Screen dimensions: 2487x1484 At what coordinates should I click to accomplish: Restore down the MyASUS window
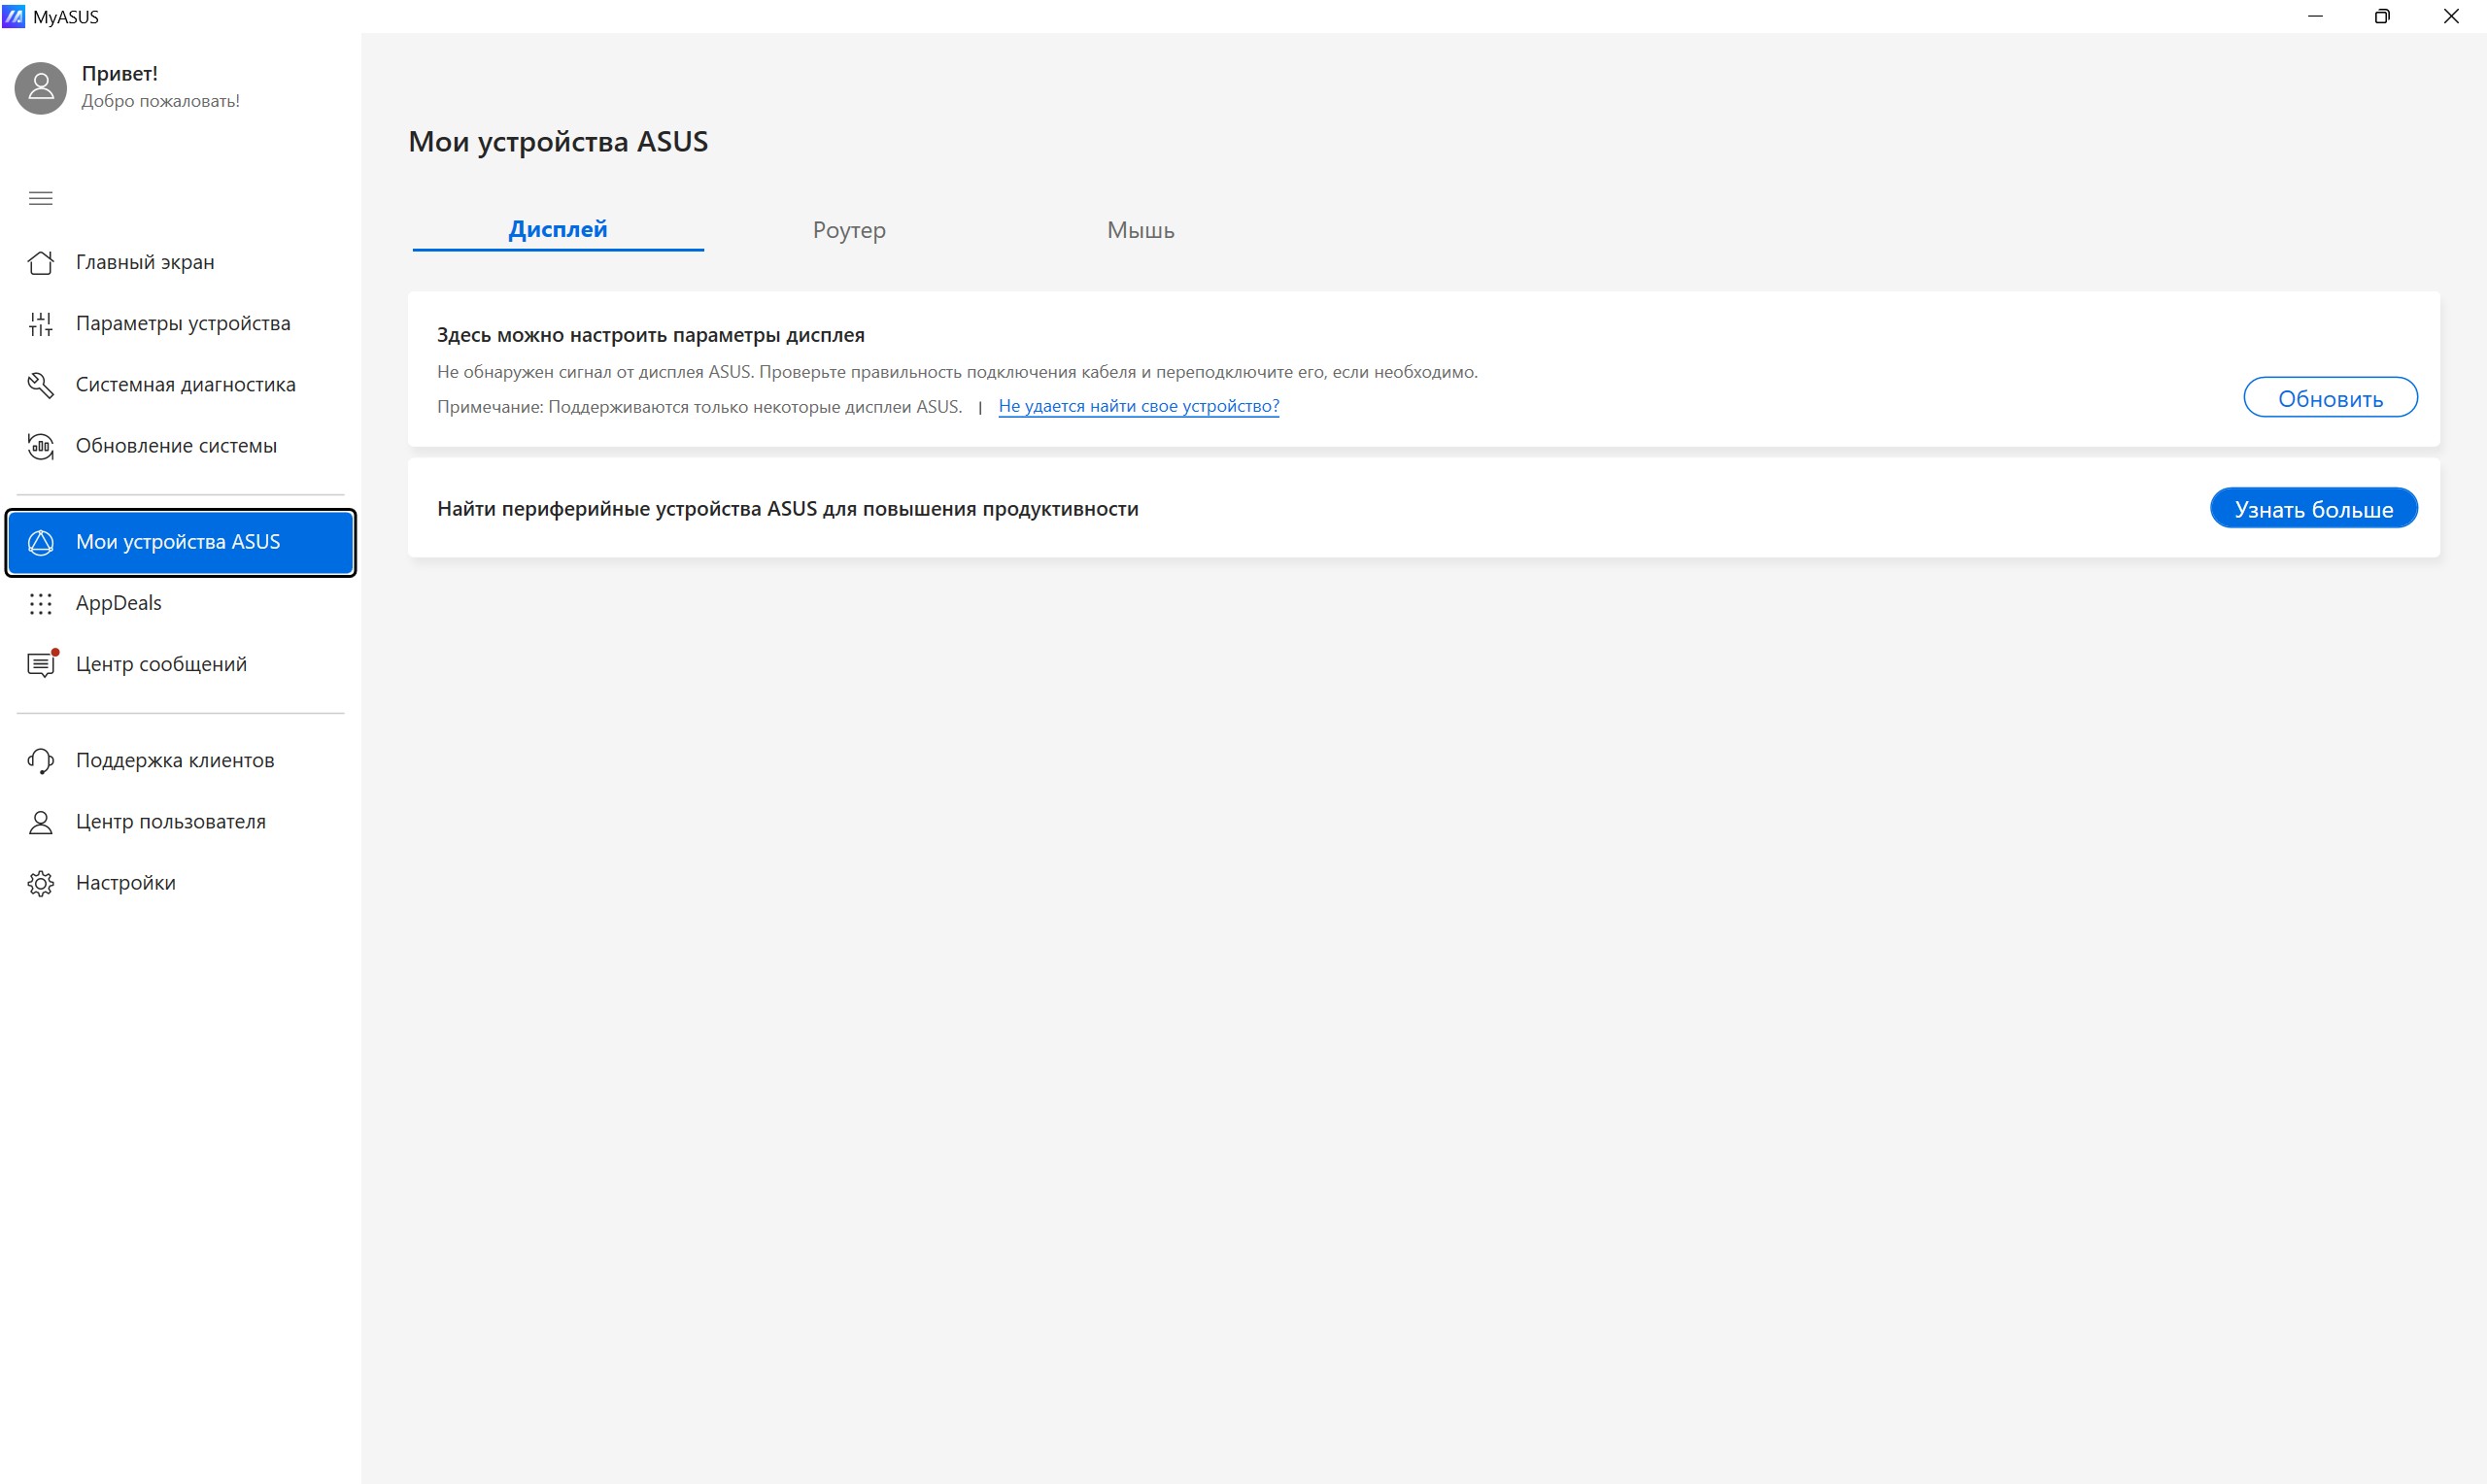click(x=2382, y=16)
